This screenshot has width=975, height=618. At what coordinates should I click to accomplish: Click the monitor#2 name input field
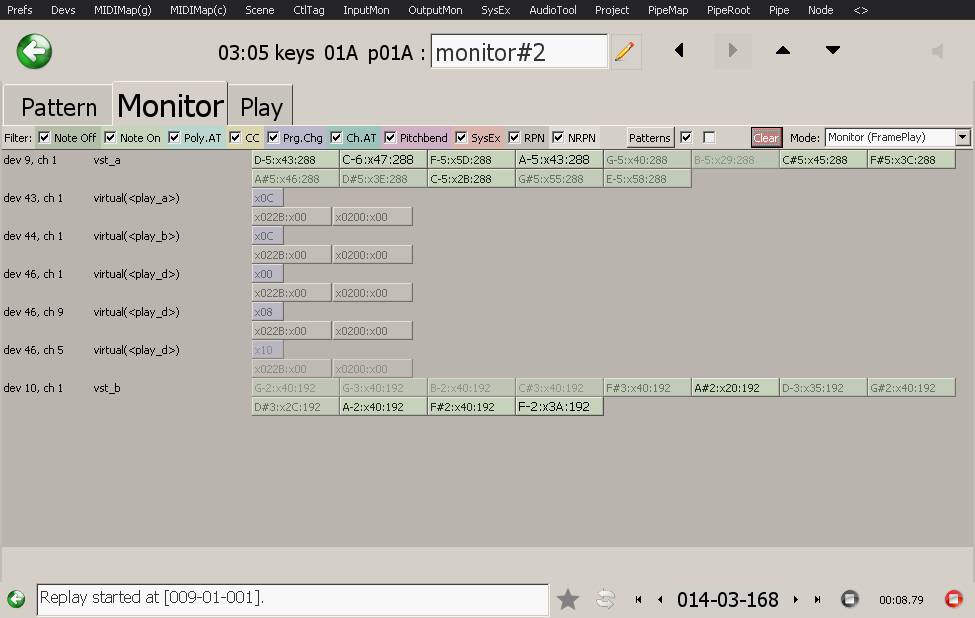(x=519, y=52)
